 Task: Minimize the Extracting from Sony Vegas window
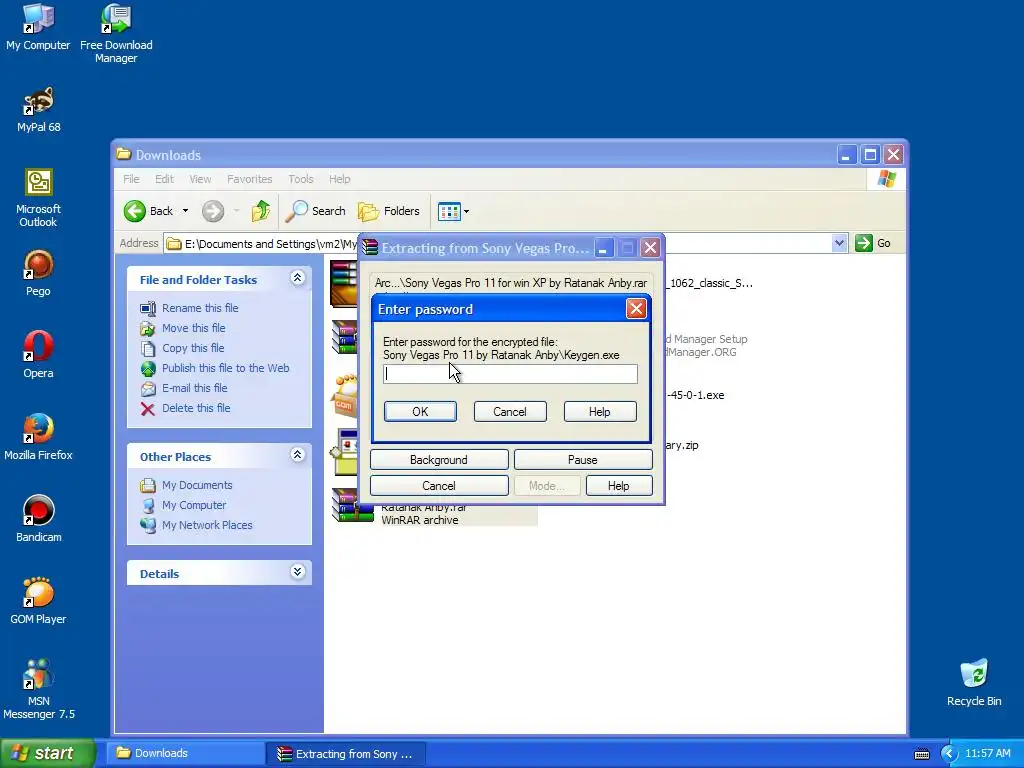(x=603, y=248)
